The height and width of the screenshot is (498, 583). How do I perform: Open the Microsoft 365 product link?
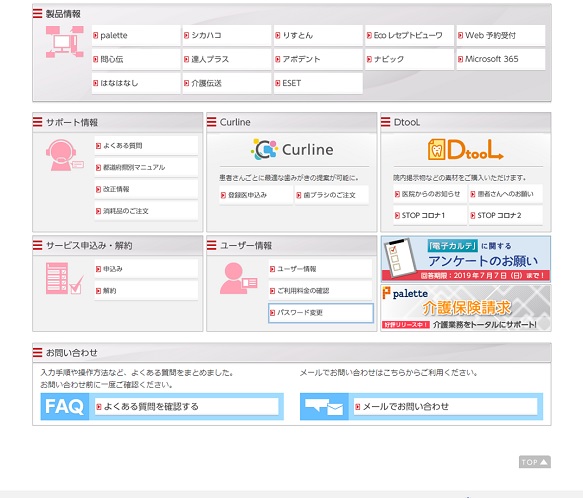pos(500,59)
